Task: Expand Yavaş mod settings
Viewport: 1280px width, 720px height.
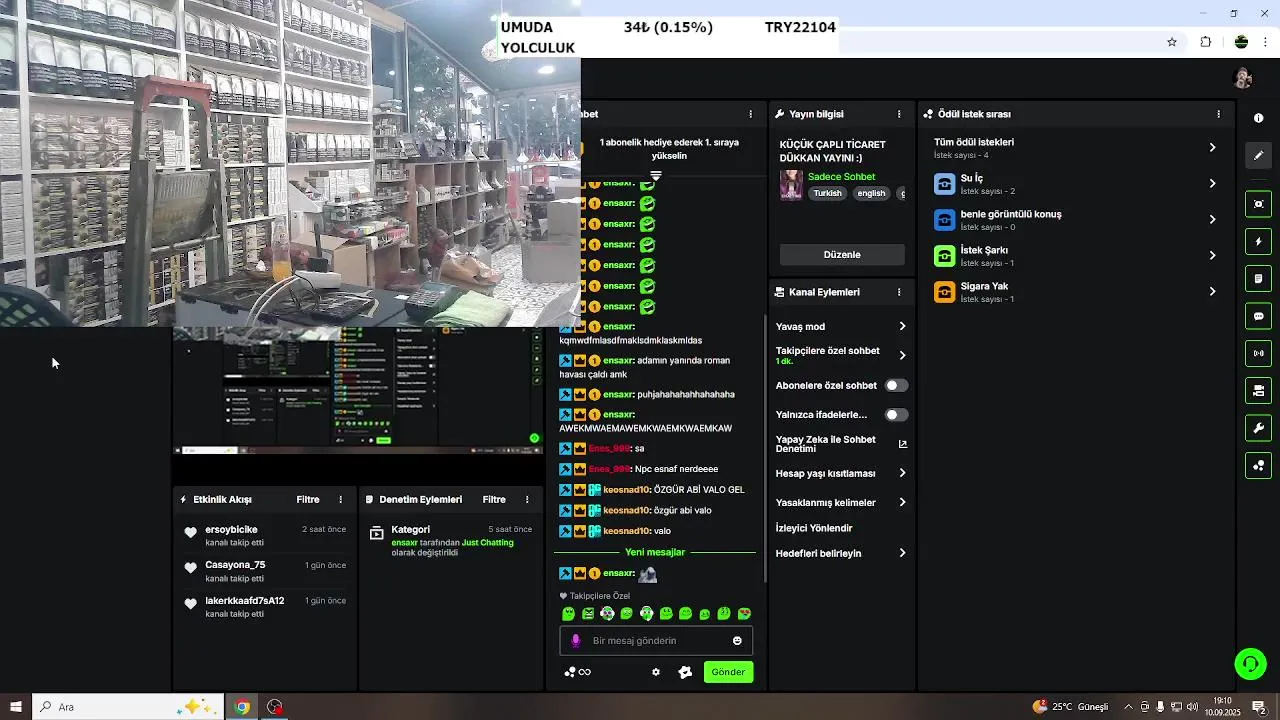Action: [x=841, y=326]
